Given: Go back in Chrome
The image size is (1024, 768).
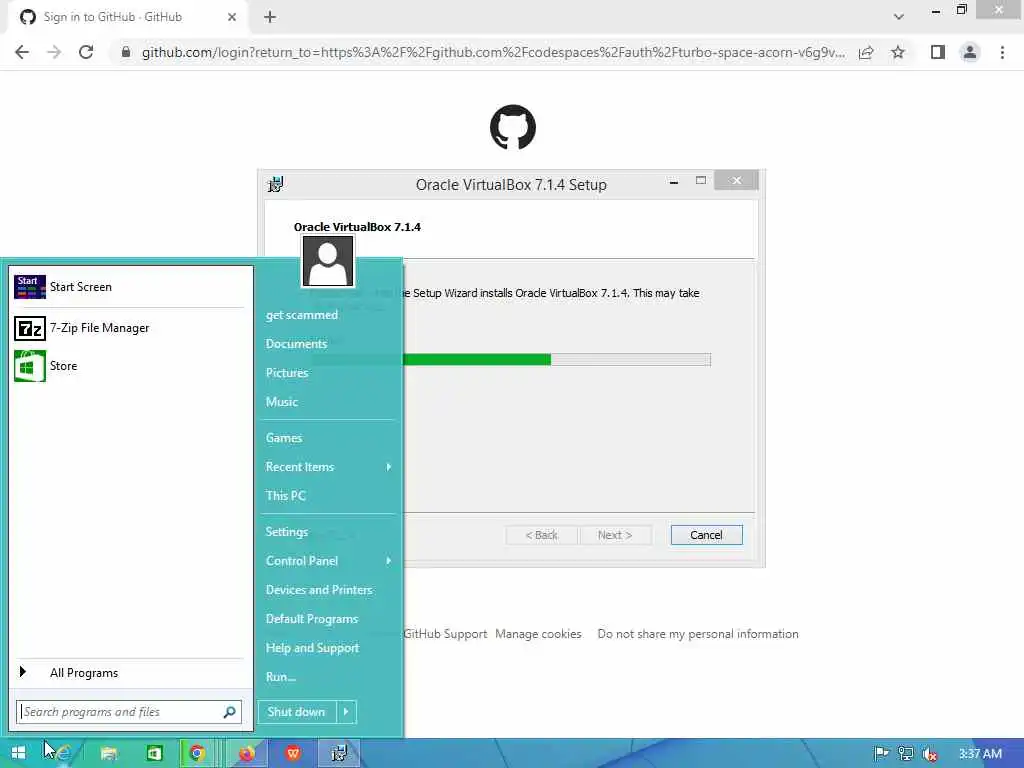Looking at the screenshot, I should click(x=22, y=52).
